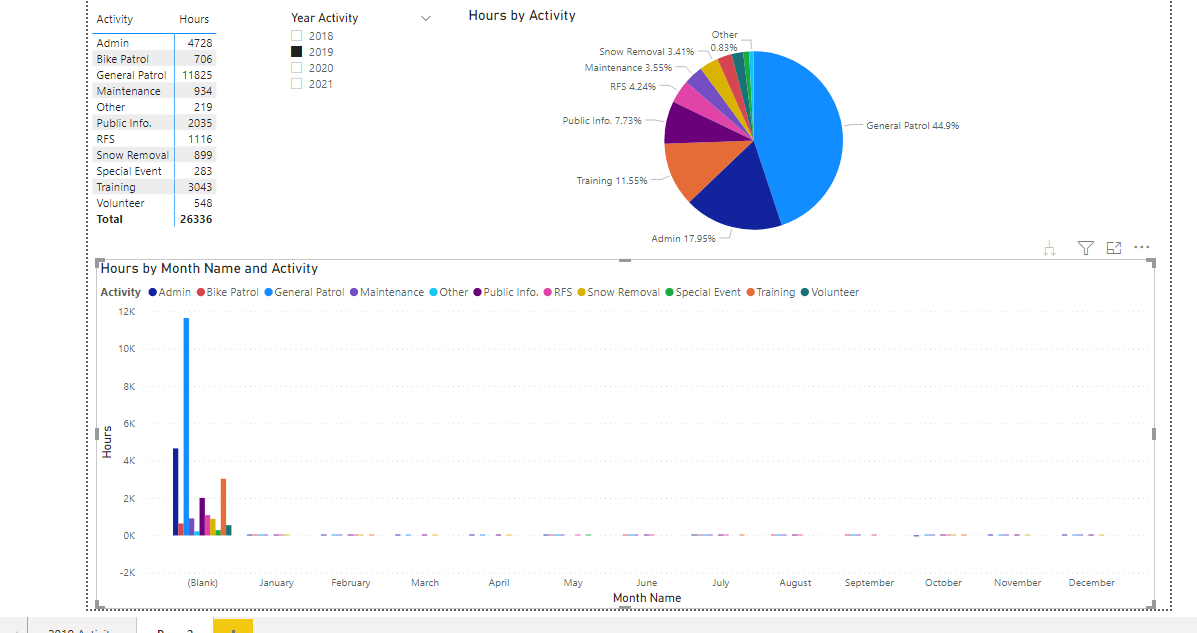The image size is (1197, 633).
Task: Click the purple Public Info. bar in (Blank)
Action: point(202,517)
